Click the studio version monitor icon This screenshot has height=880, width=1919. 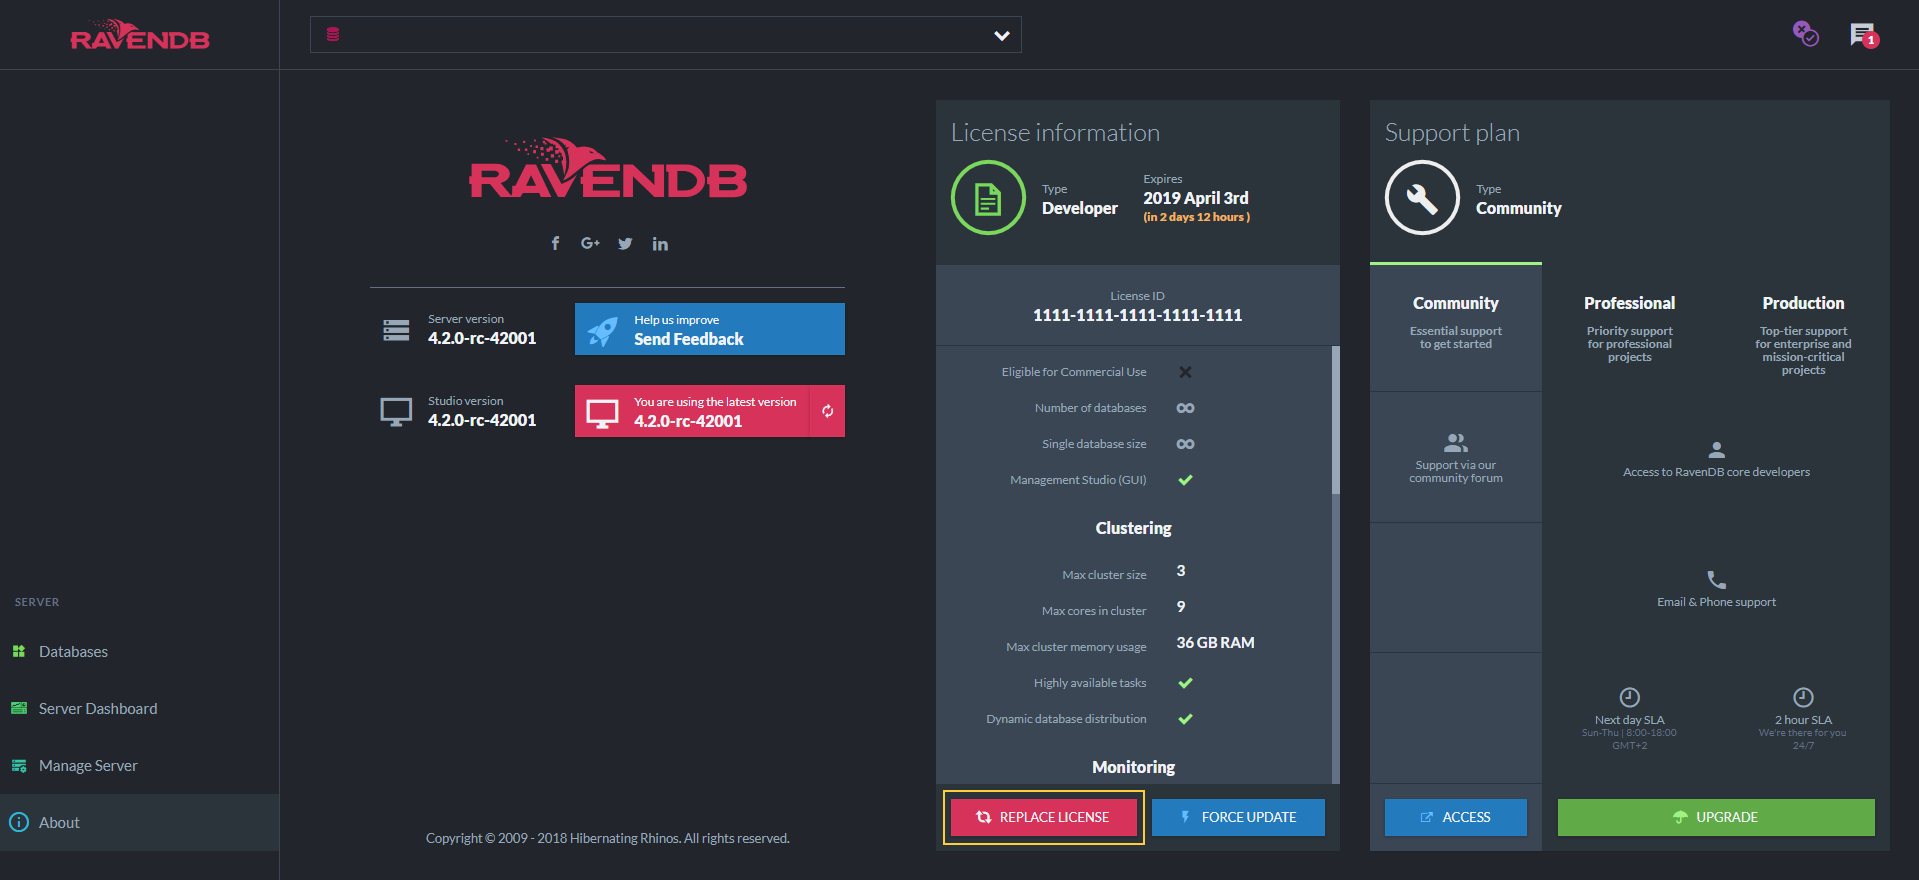coord(396,412)
